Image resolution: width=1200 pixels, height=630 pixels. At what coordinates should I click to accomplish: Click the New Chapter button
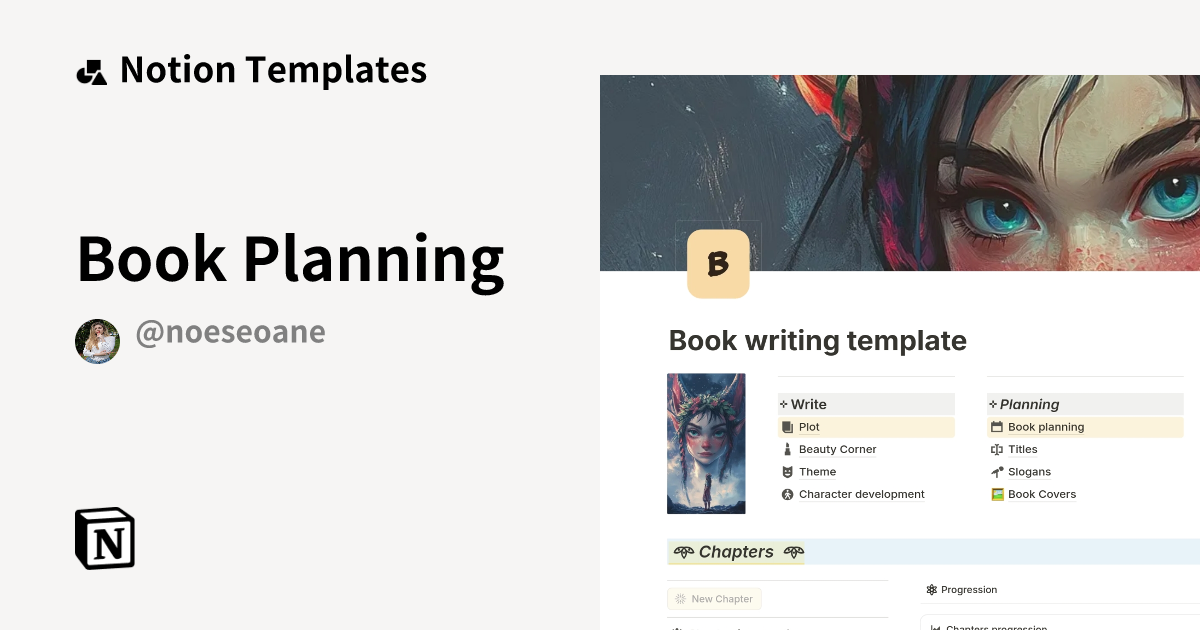714,598
